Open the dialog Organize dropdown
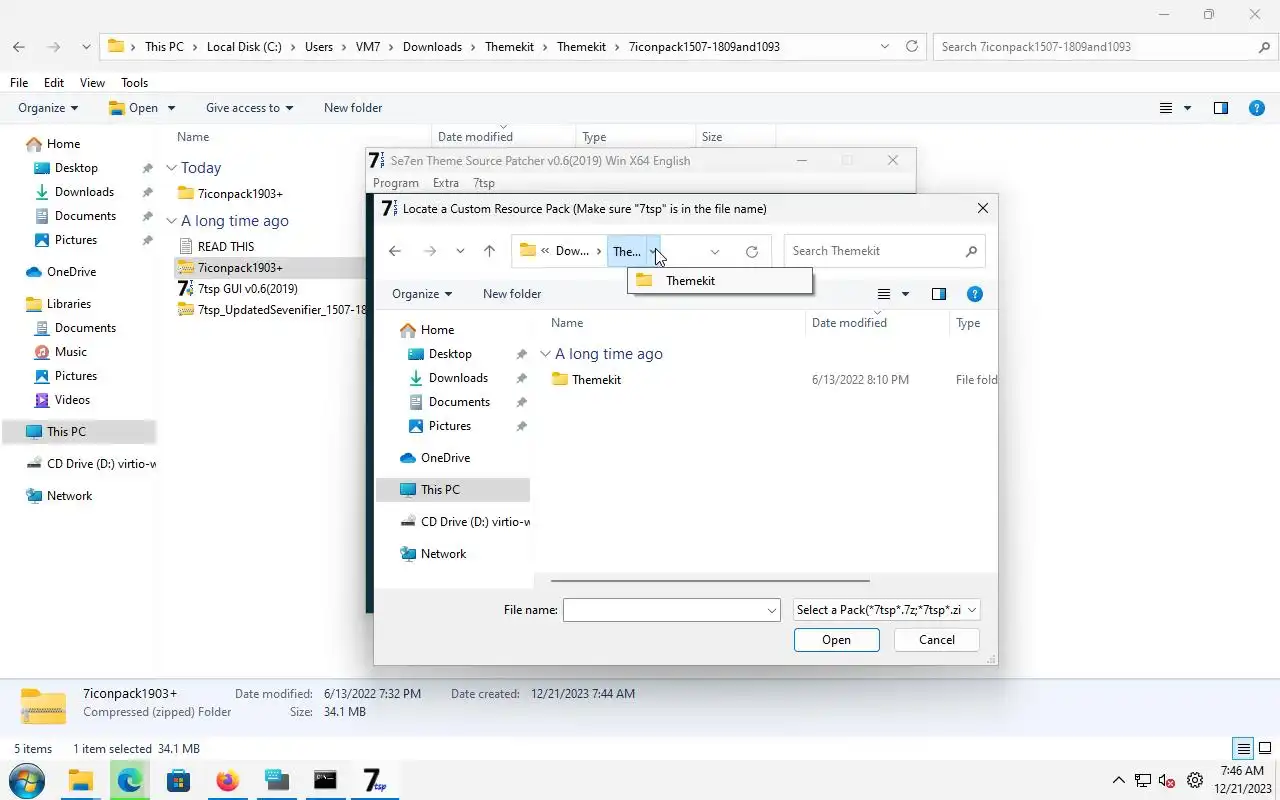 [x=422, y=294]
